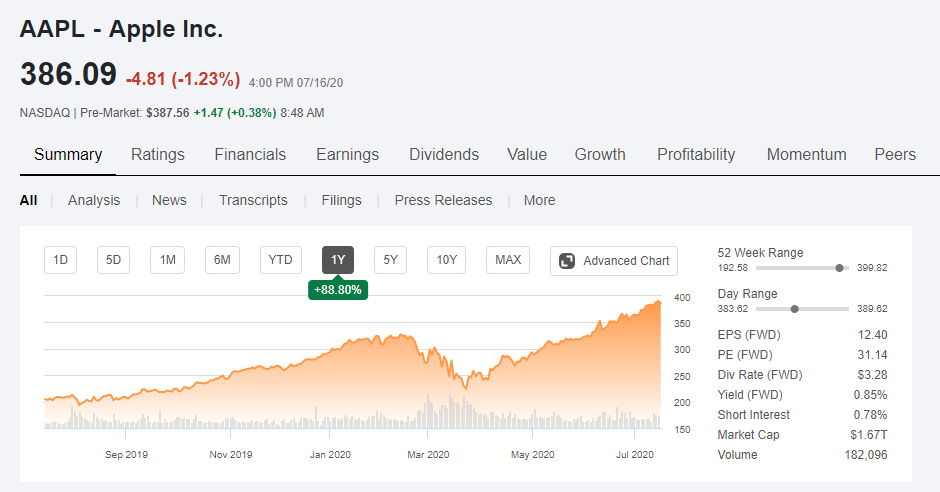Click the Transcripts filter link
Screen dimensions: 940x492
(253, 200)
